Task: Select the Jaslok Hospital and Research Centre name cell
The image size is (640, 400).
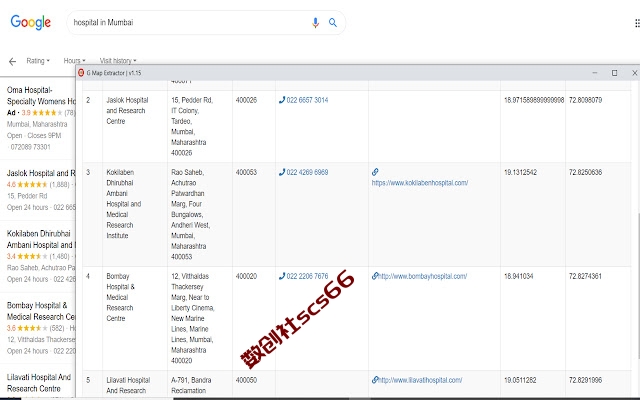Action: (135, 127)
